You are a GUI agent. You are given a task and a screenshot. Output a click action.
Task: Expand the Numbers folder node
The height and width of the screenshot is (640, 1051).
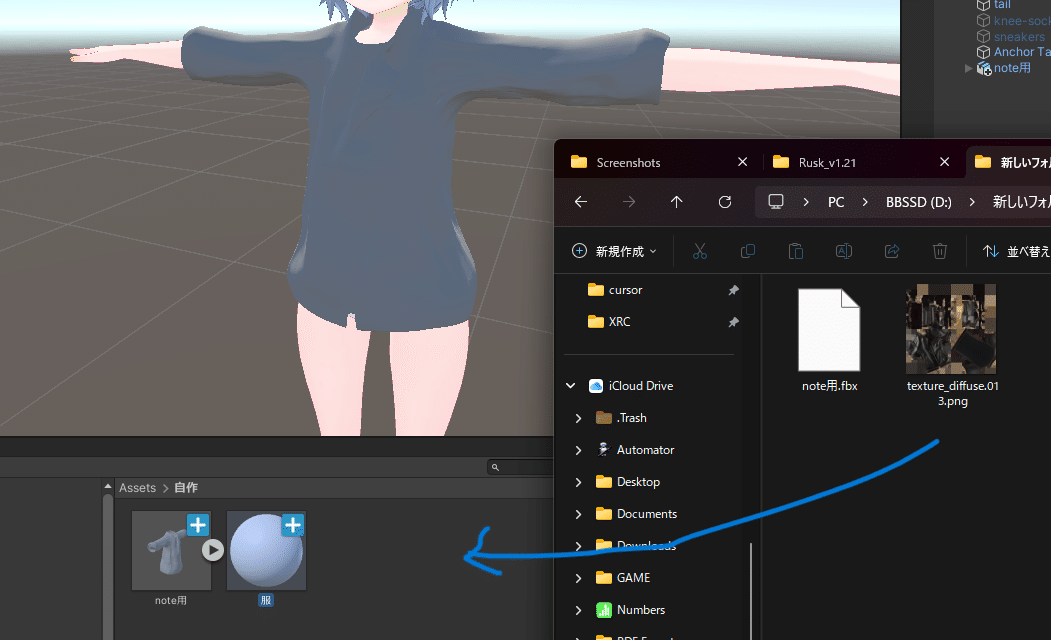578,610
